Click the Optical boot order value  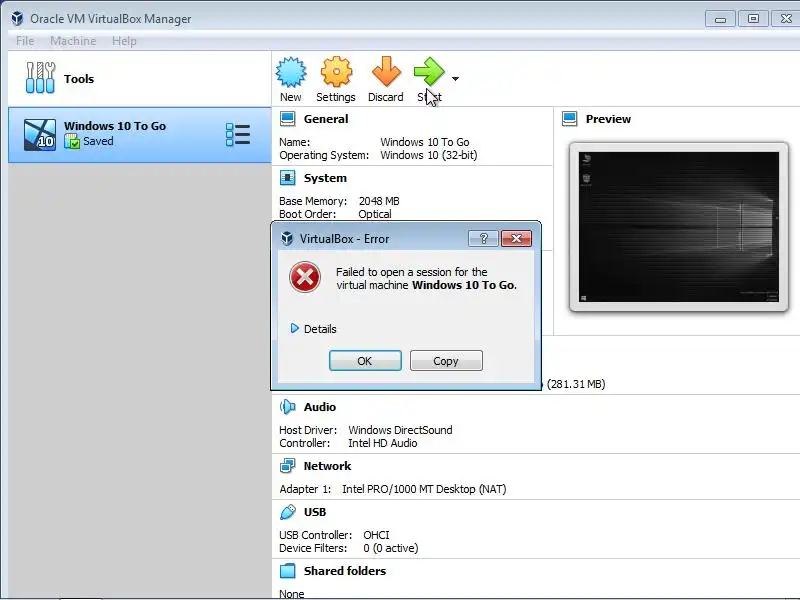[375, 214]
